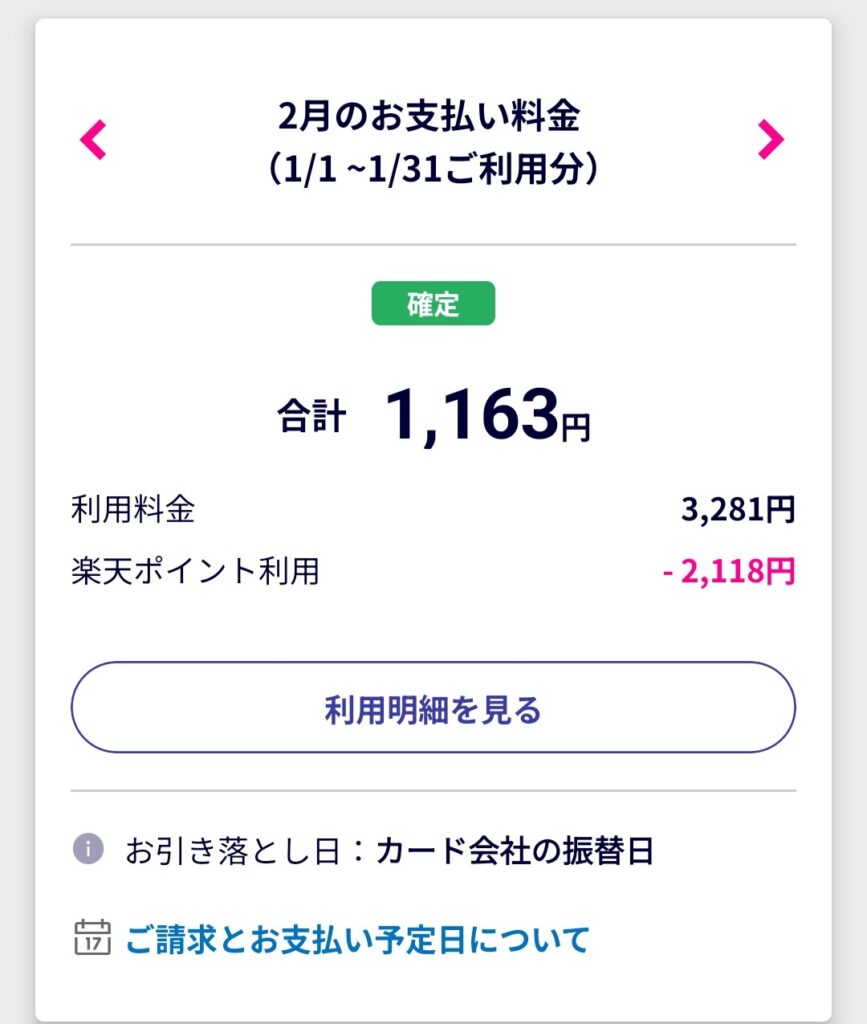The image size is (867, 1024).
Task: Go to the previous month's bill
Action: 93,140
